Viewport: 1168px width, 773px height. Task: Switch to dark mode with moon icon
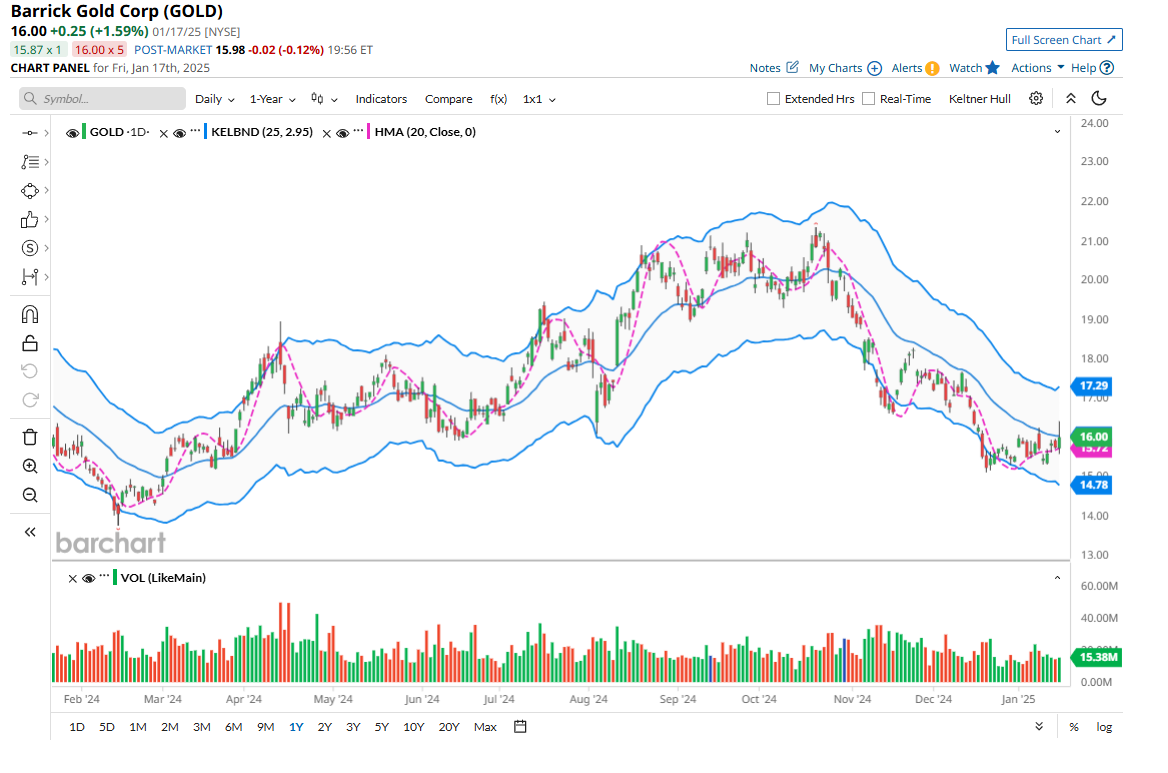[x=1099, y=98]
